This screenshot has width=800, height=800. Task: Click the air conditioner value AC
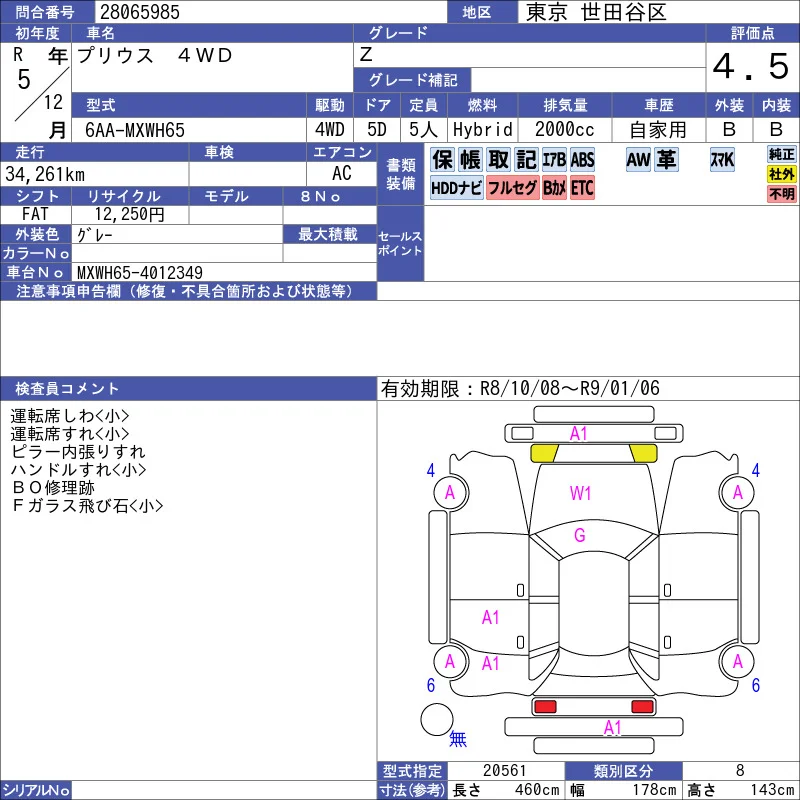click(342, 173)
